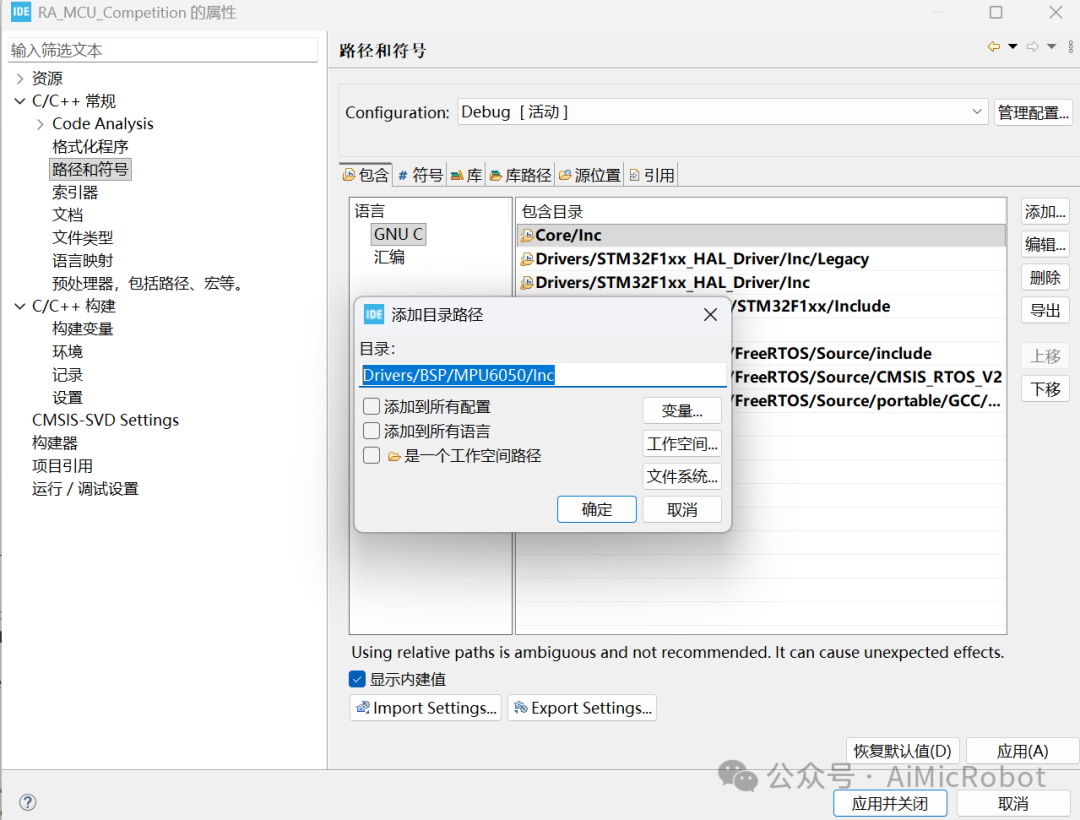1080x820 pixels.
Task: Click the 管理配置 button
Action: [x=1033, y=112]
